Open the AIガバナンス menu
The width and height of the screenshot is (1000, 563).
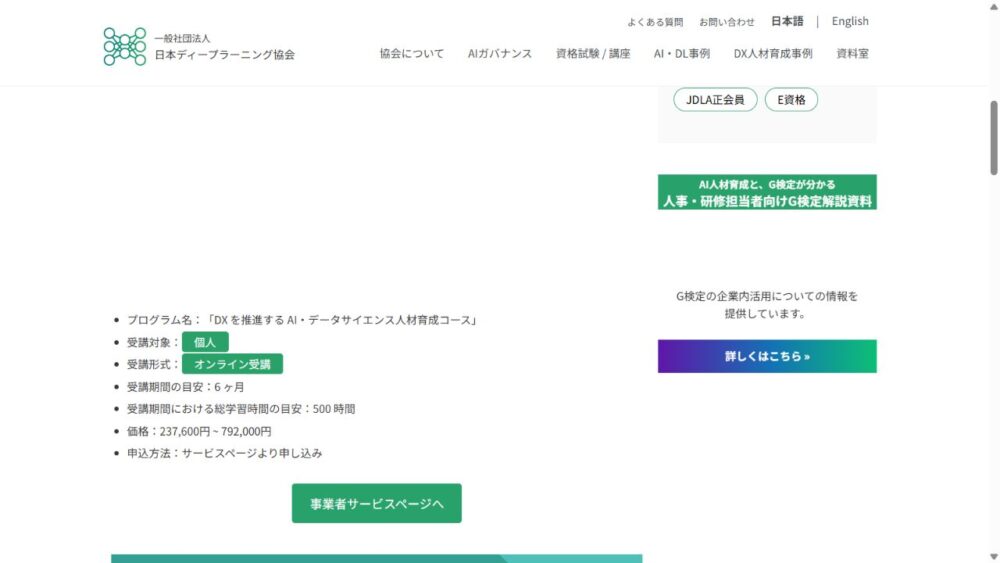[x=499, y=54]
